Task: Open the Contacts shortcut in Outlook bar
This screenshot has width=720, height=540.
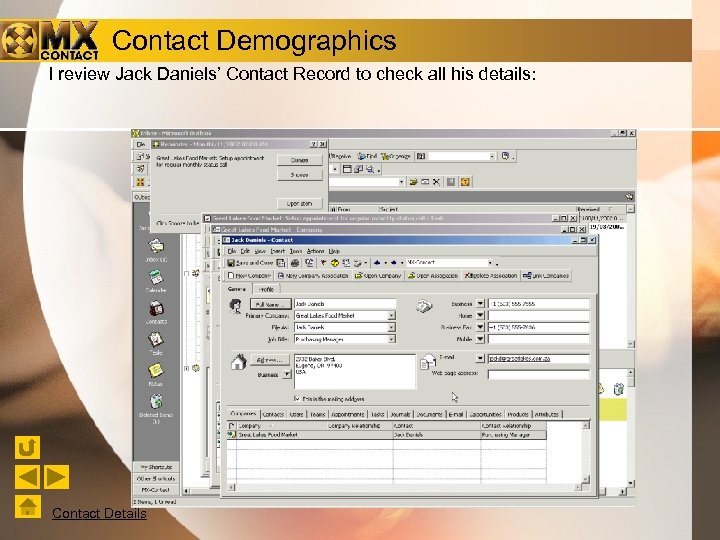Action: click(156, 312)
